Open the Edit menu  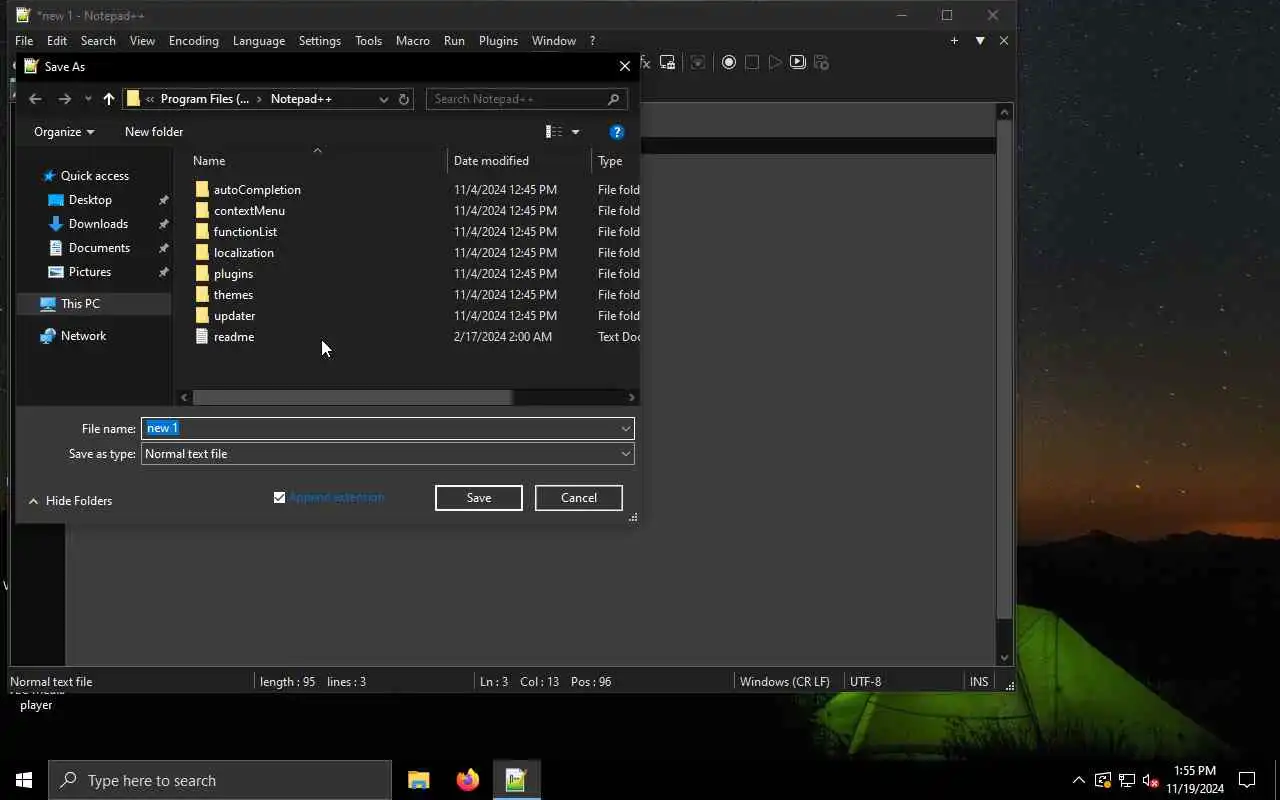(x=57, y=41)
